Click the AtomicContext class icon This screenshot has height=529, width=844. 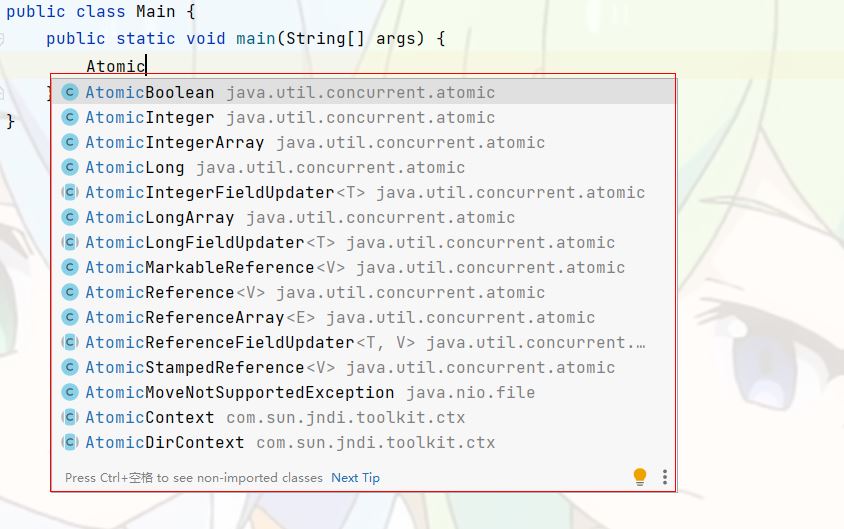(x=69, y=417)
